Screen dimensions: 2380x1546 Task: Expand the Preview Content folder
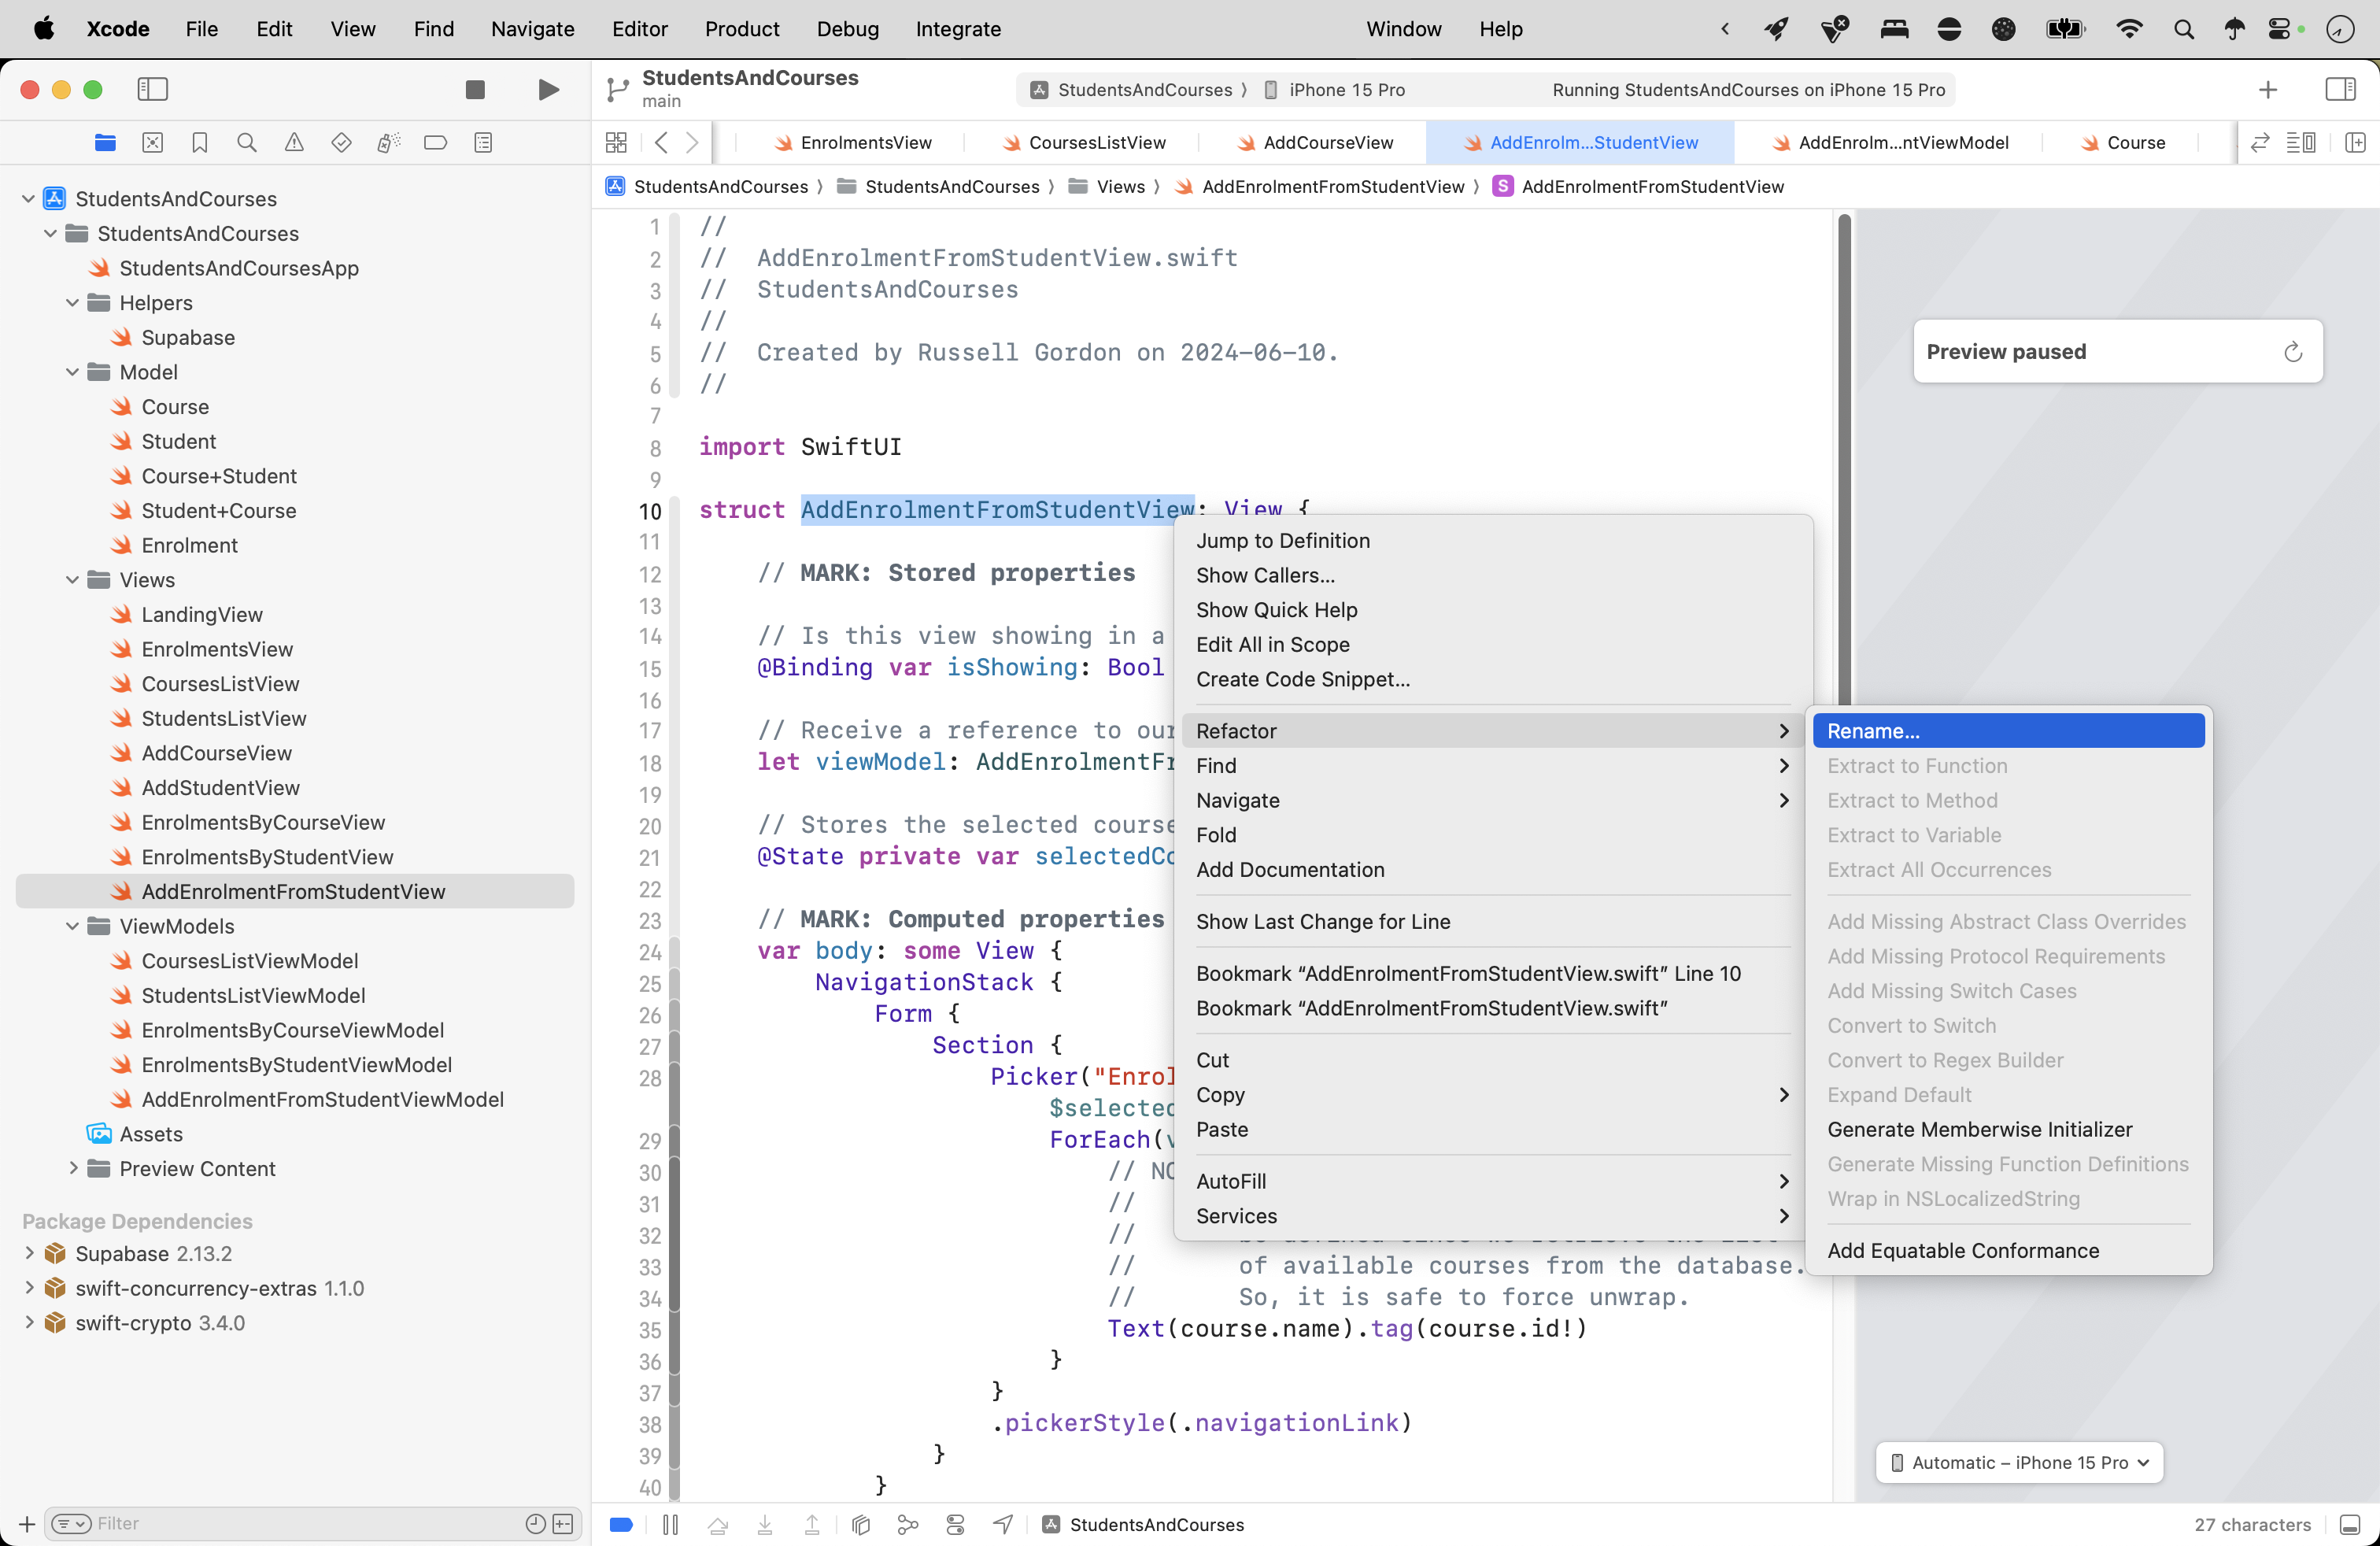click(73, 1168)
